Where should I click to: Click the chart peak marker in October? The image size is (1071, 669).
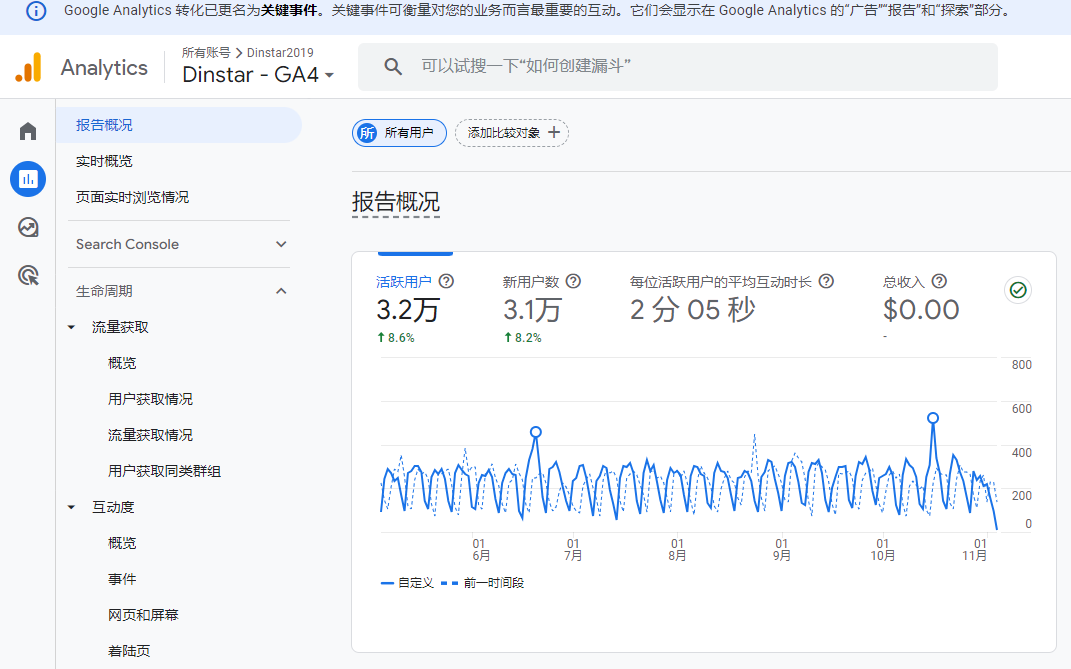[933, 418]
